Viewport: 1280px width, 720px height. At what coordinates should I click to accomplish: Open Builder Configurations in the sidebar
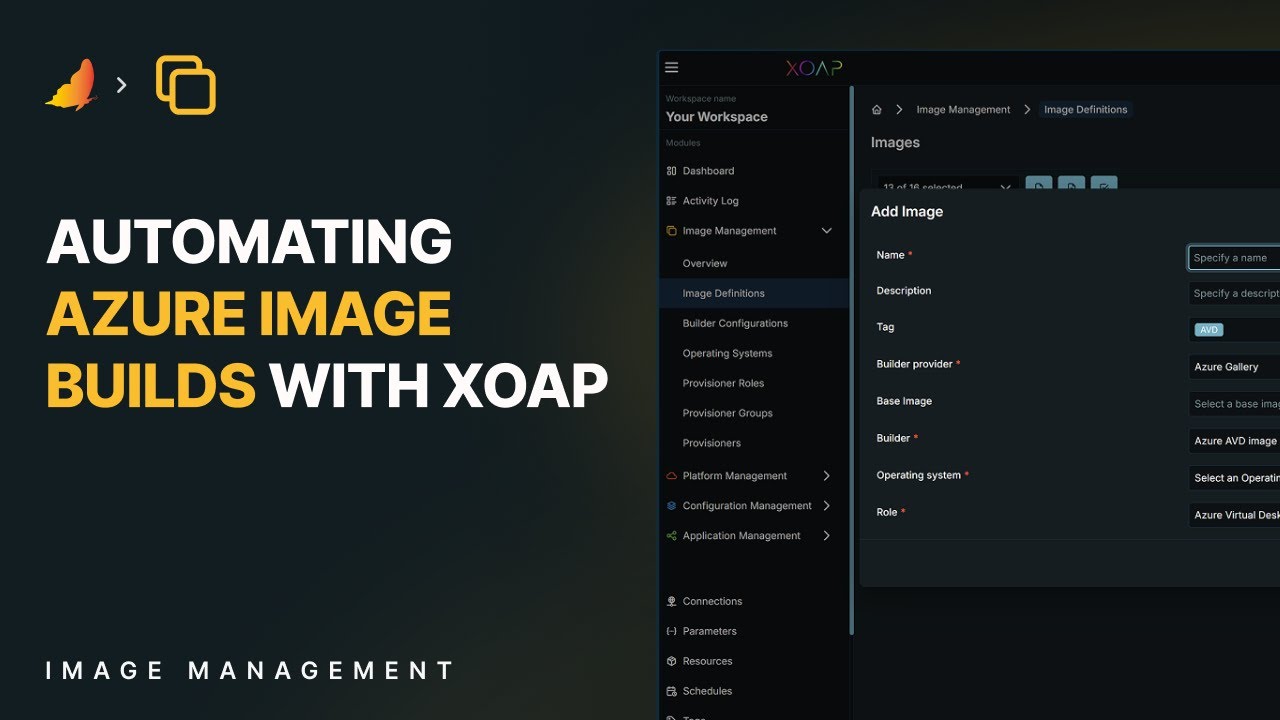[x=735, y=323]
